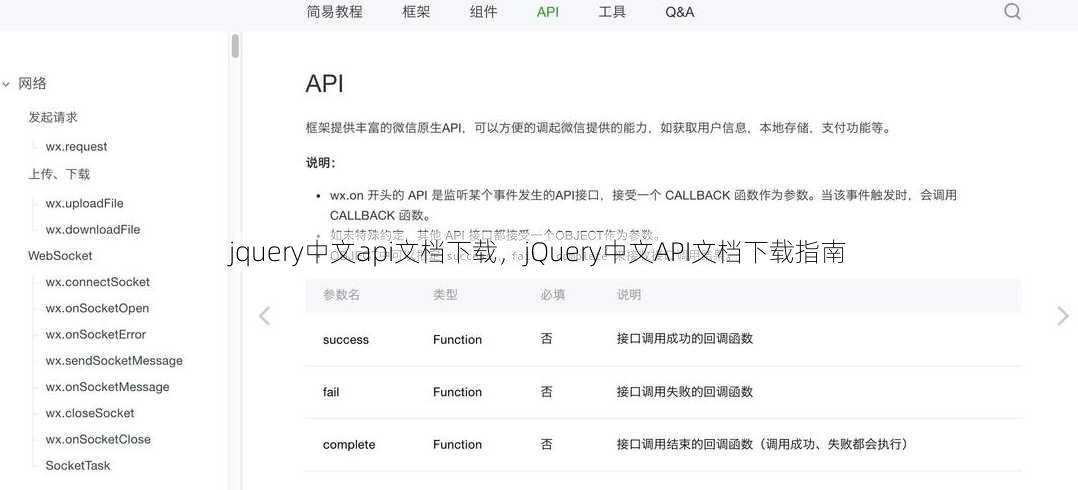Click the 网络 section label
Viewport: 1078px width, 490px height.
point(32,84)
